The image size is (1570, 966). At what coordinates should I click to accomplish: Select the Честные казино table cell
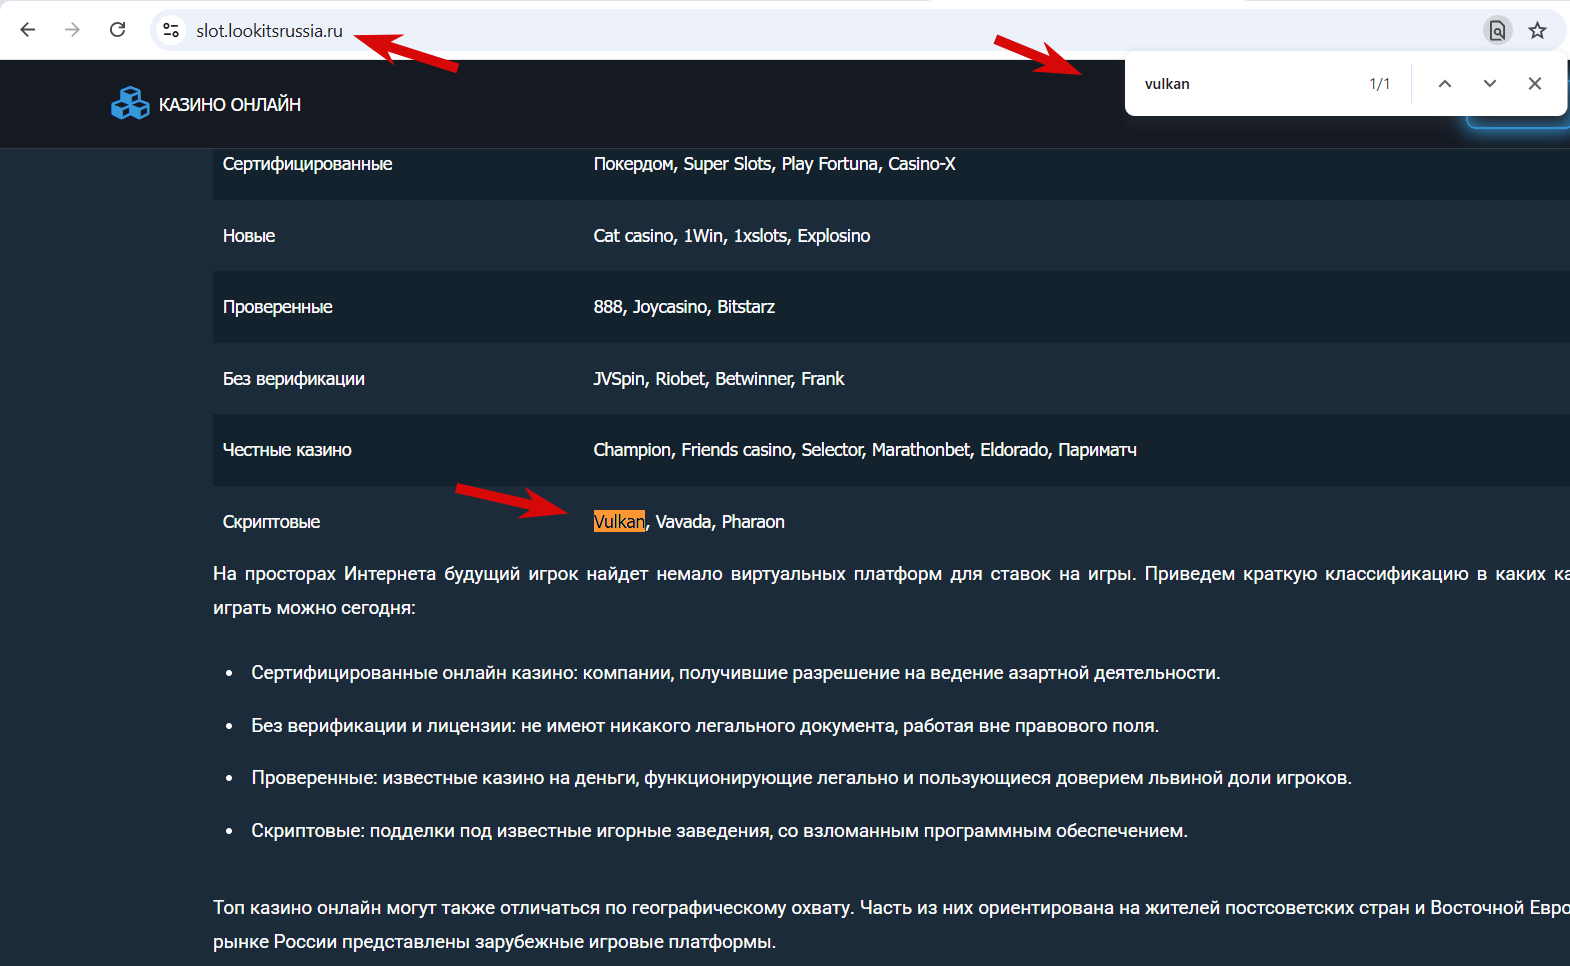(x=287, y=450)
